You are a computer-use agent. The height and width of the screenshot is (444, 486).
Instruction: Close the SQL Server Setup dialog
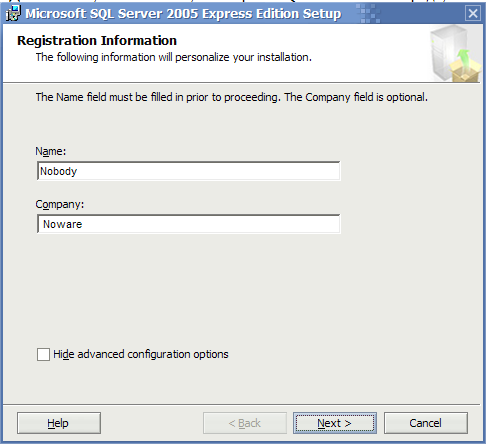point(473,14)
